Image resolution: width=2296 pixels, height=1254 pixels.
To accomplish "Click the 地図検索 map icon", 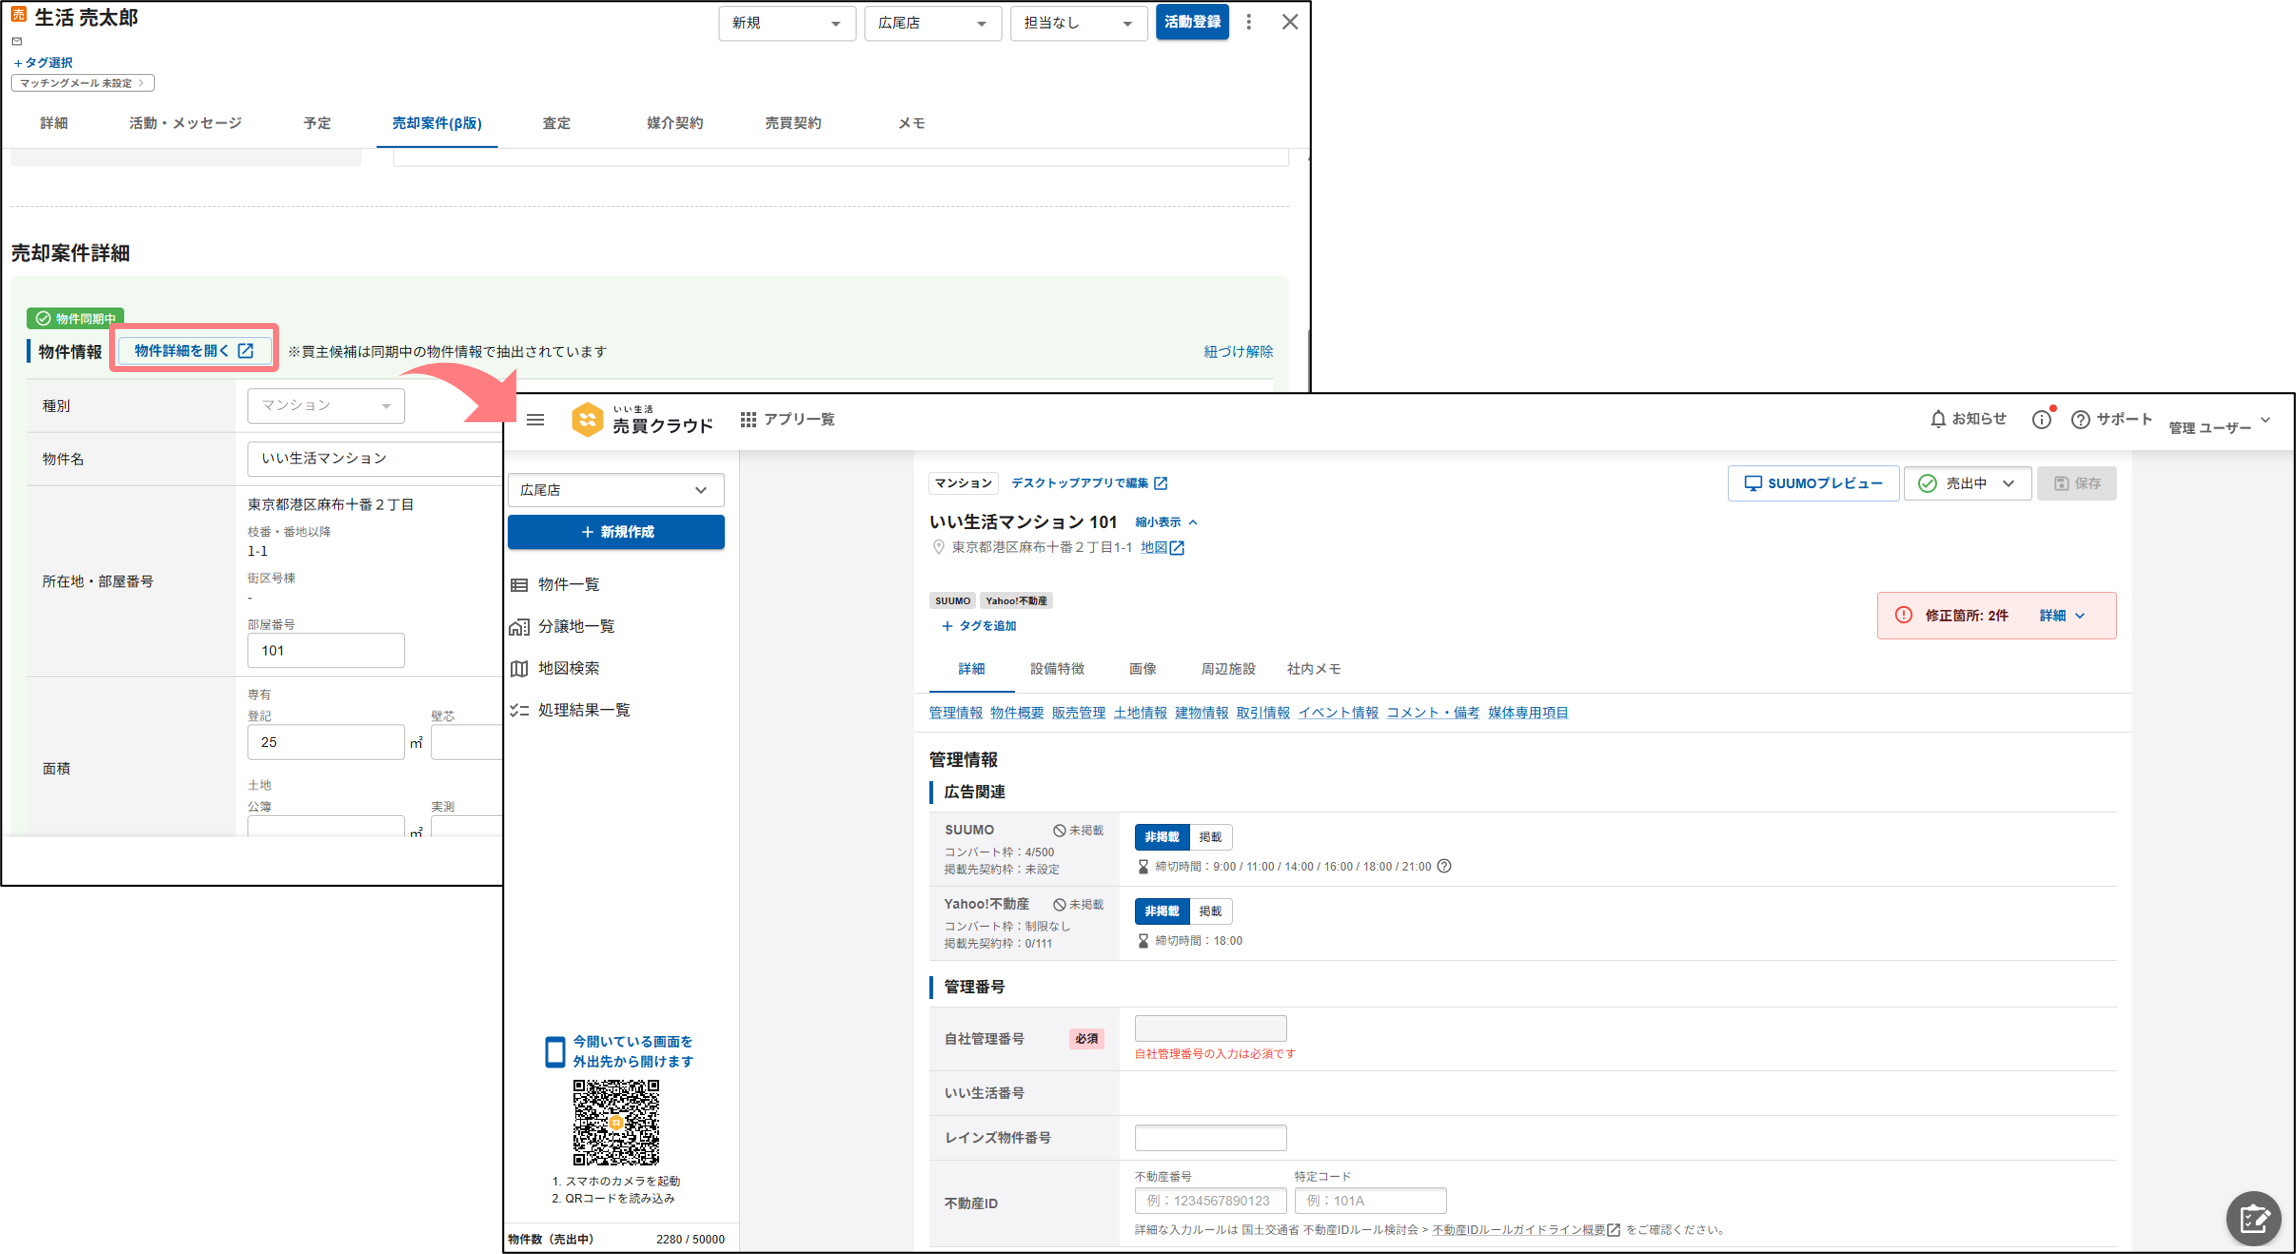I will [519, 669].
